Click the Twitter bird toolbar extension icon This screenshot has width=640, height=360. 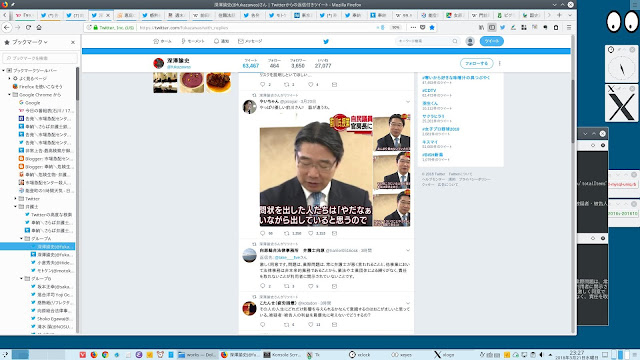(502, 27)
